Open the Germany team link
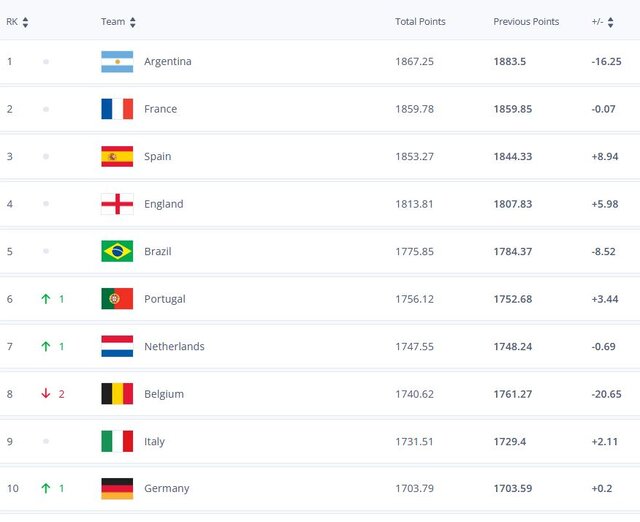 (166, 489)
